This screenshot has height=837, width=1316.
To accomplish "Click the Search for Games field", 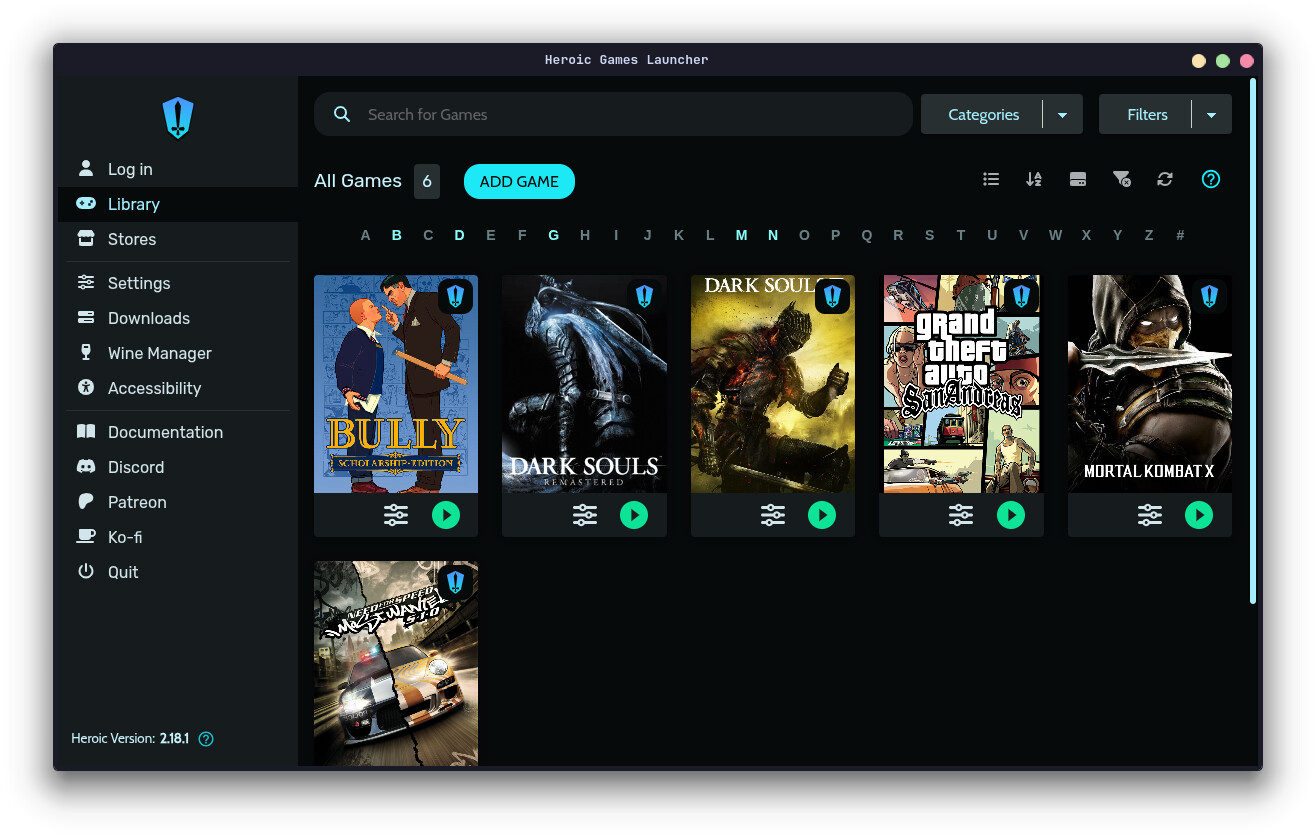I will point(630,115).
